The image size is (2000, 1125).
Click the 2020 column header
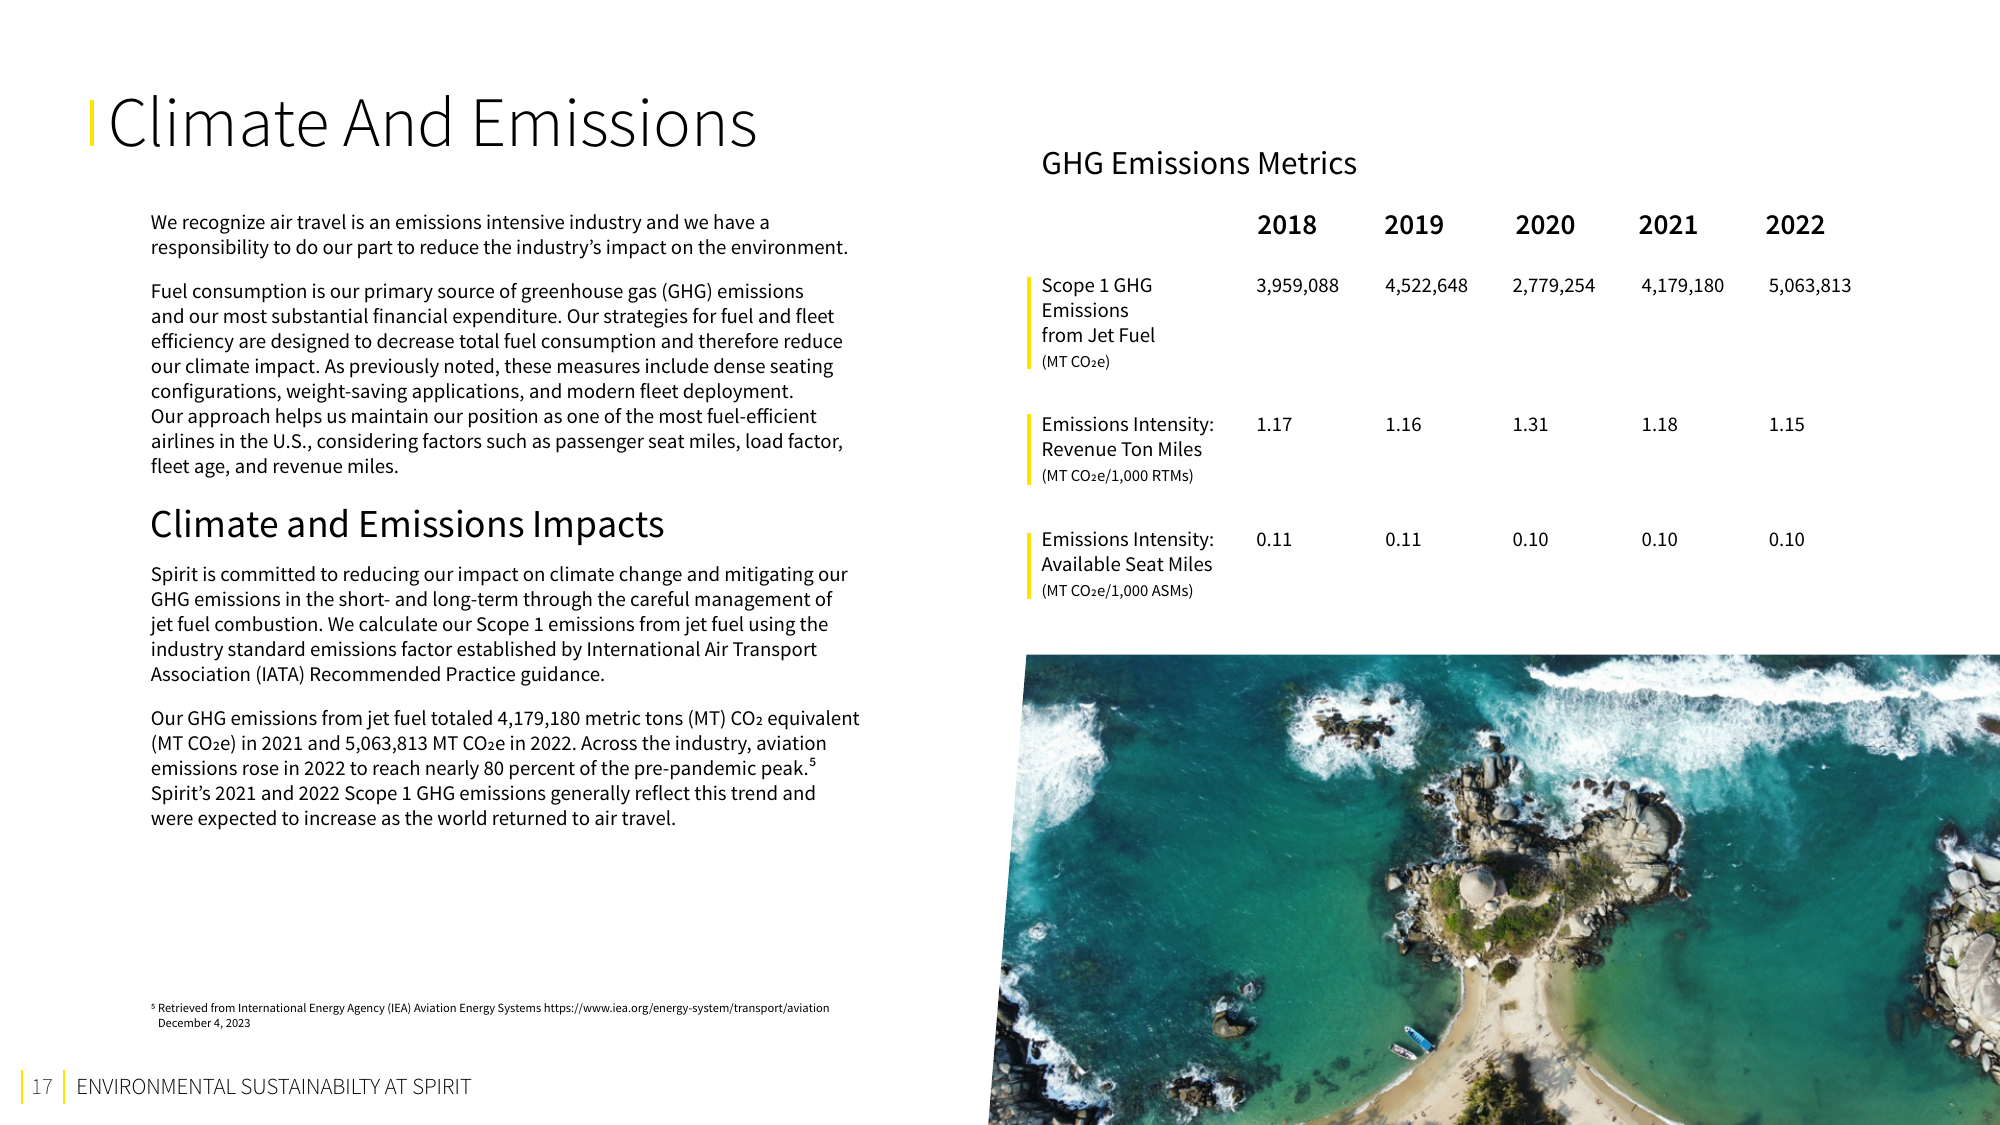pos(1544,225)
